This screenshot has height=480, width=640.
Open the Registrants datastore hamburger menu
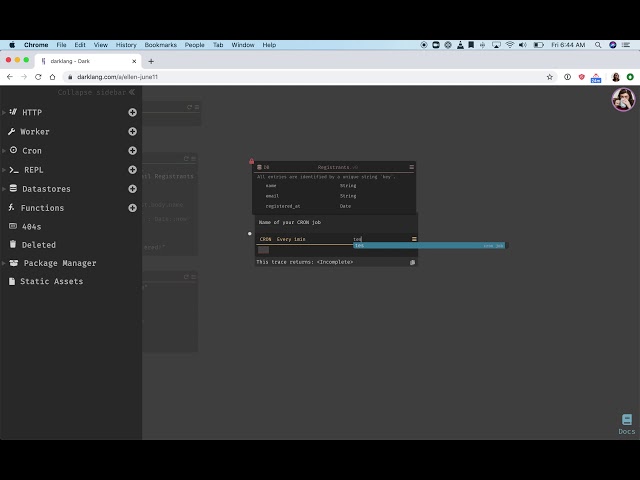(x=411, y=167)
